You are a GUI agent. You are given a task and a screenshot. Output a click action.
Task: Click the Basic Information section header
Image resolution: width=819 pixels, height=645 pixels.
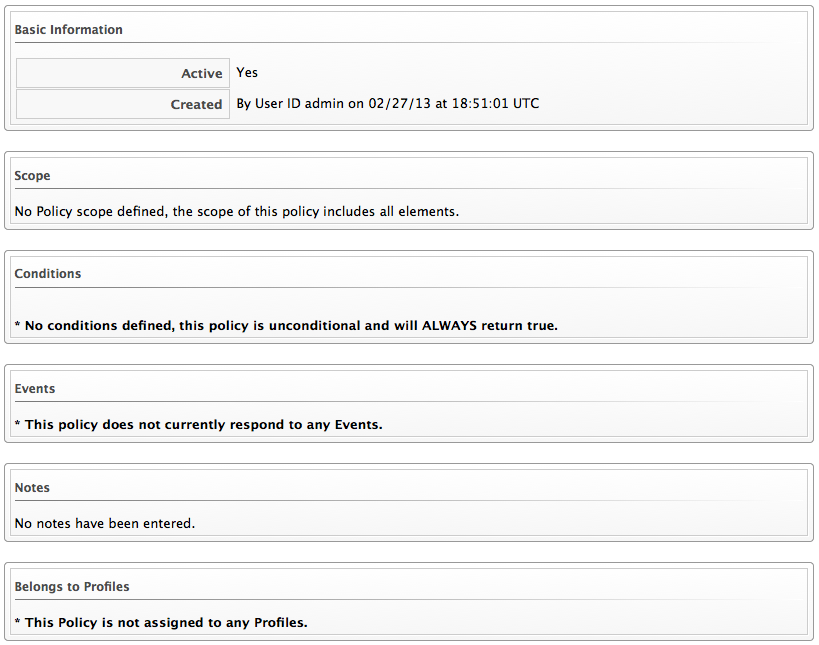click(x=68, y=30)
